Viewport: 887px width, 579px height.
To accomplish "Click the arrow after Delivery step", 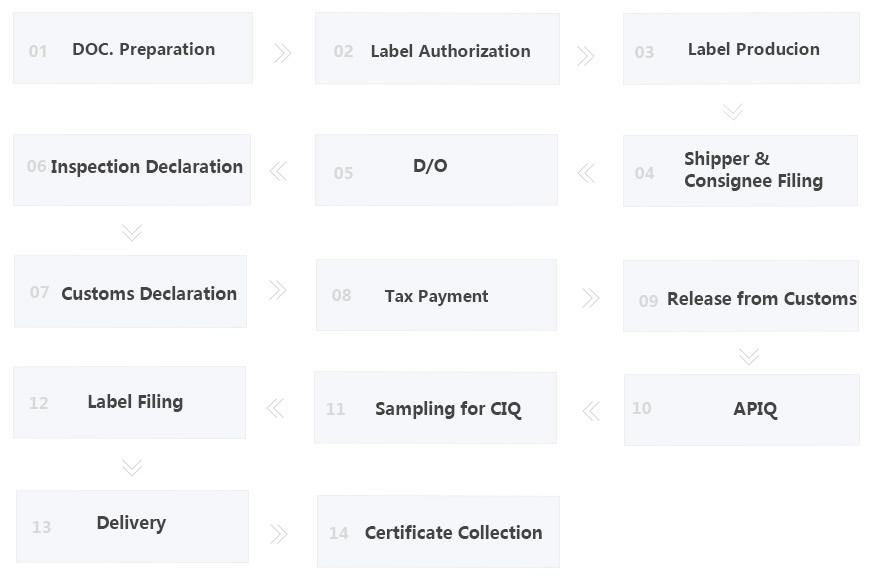I will 278,534.
